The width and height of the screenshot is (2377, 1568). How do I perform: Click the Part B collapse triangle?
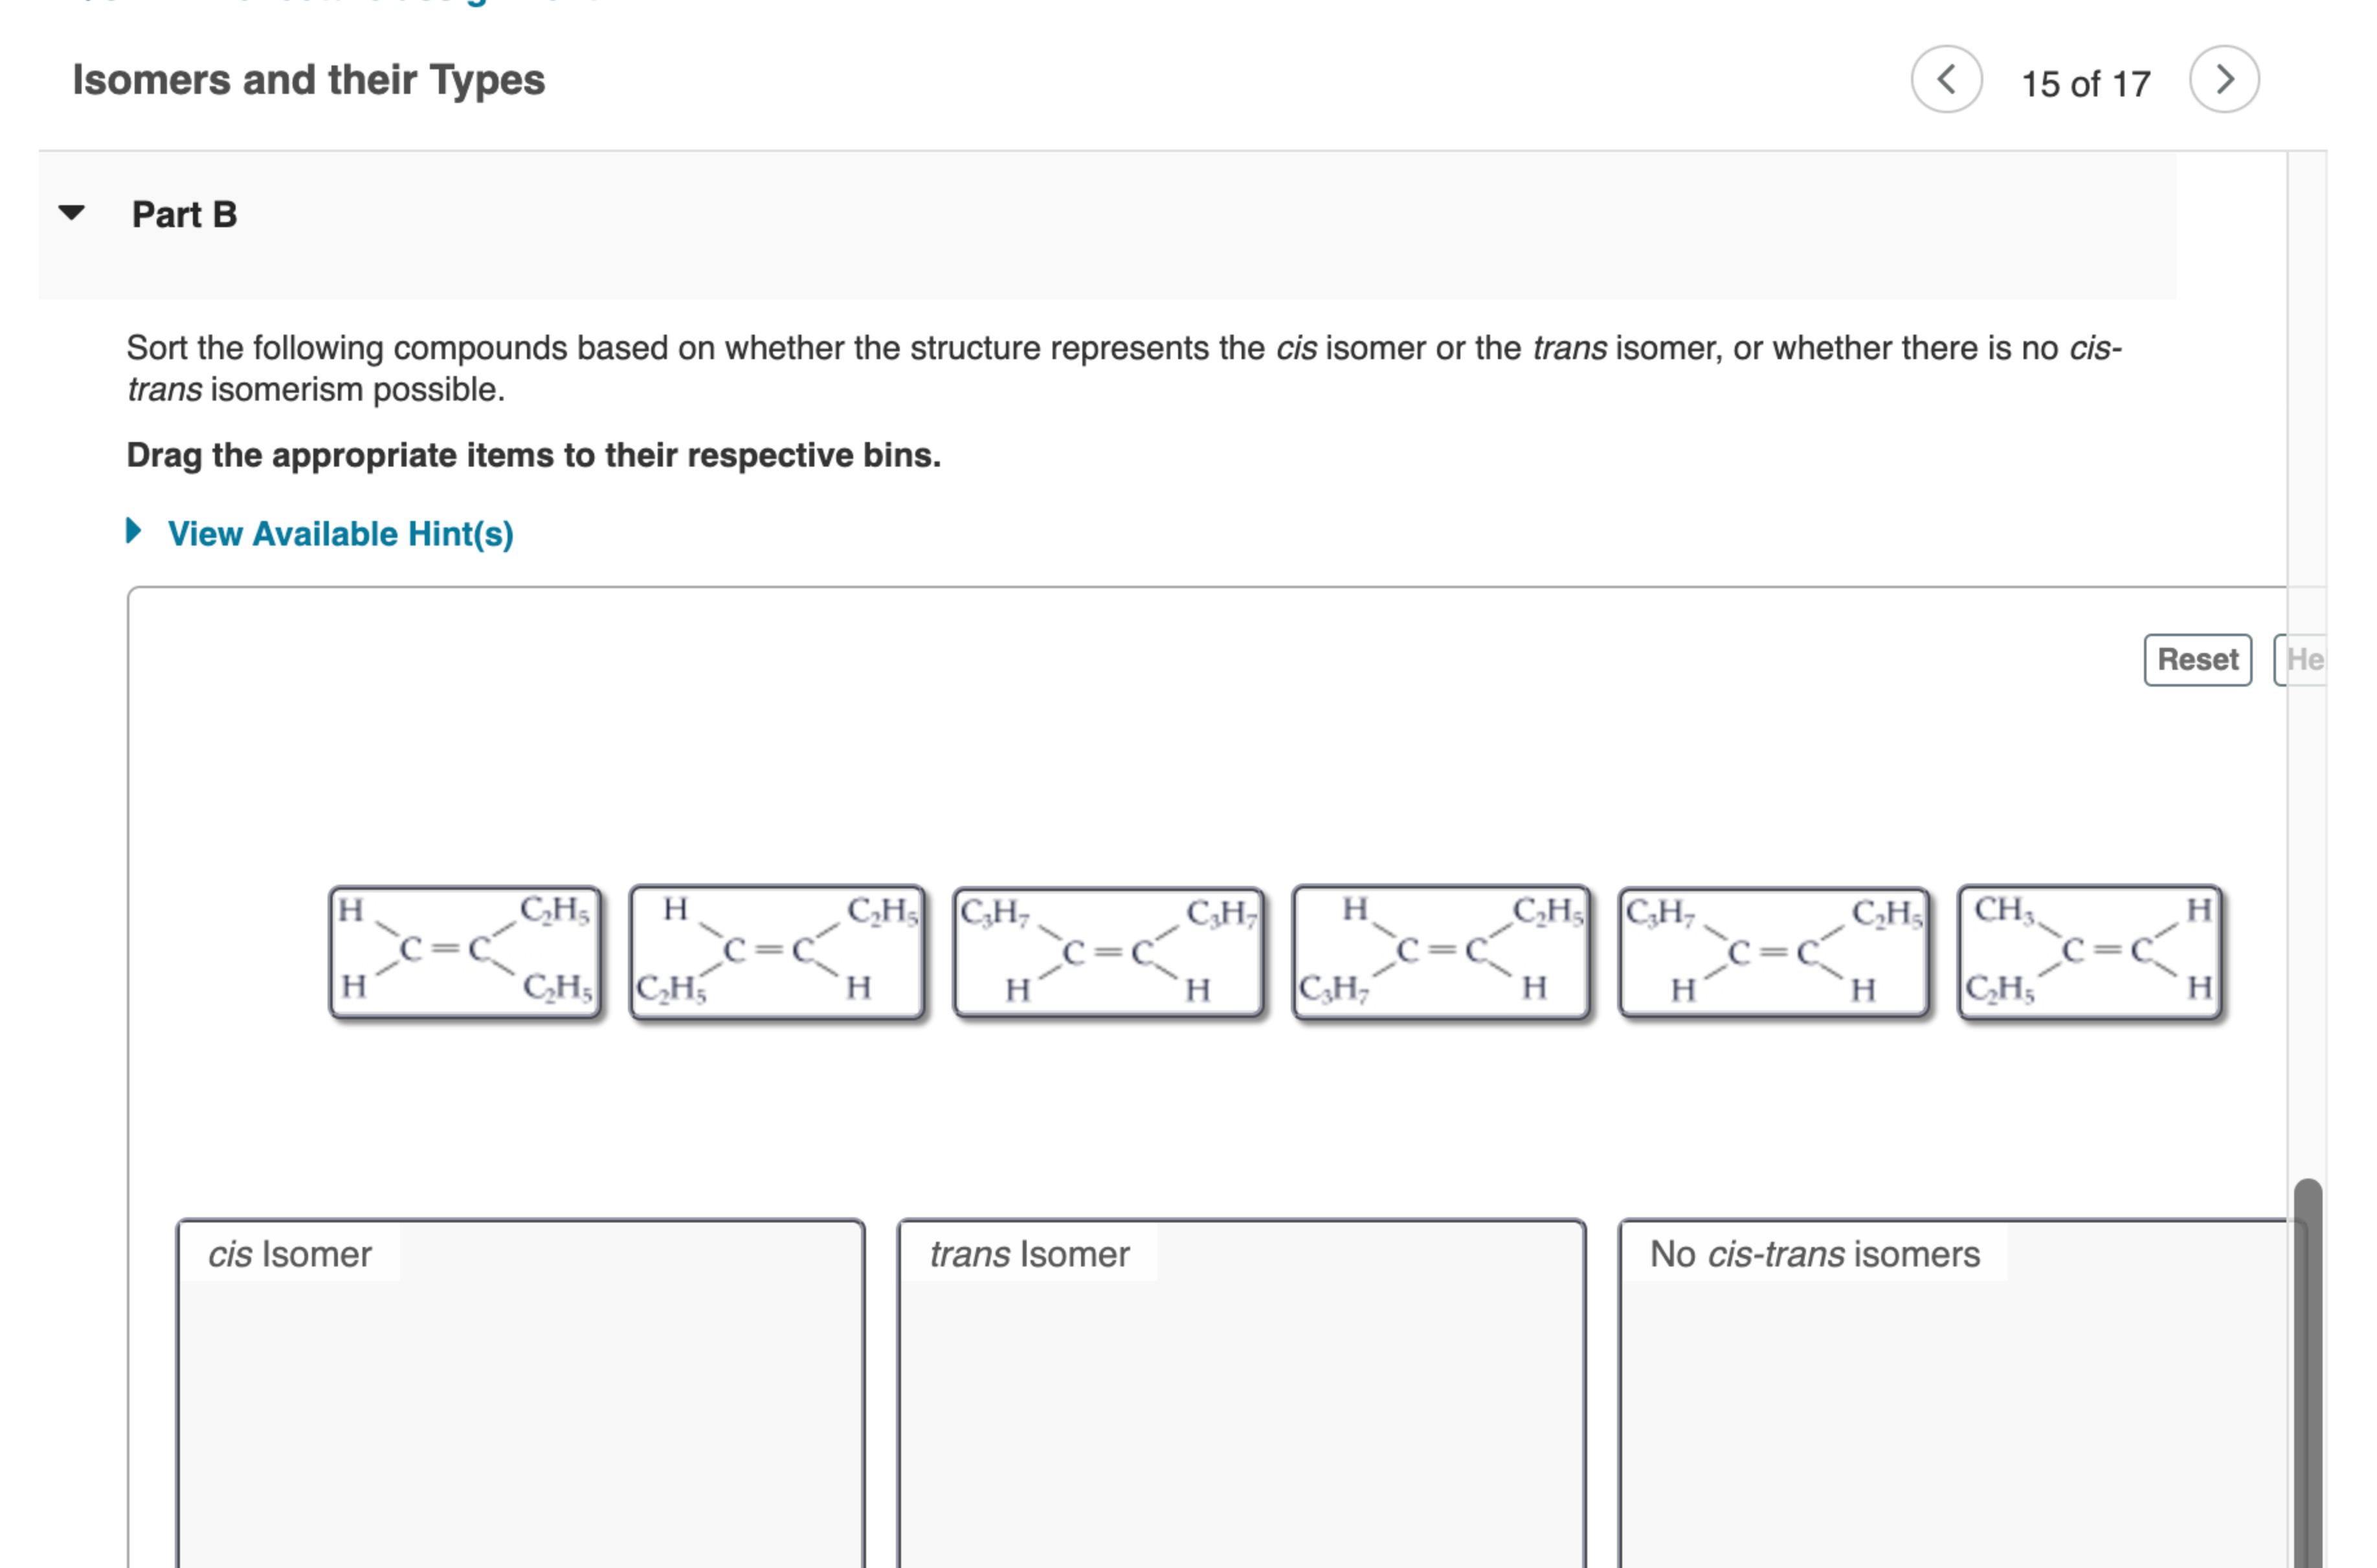coord(72,213)
